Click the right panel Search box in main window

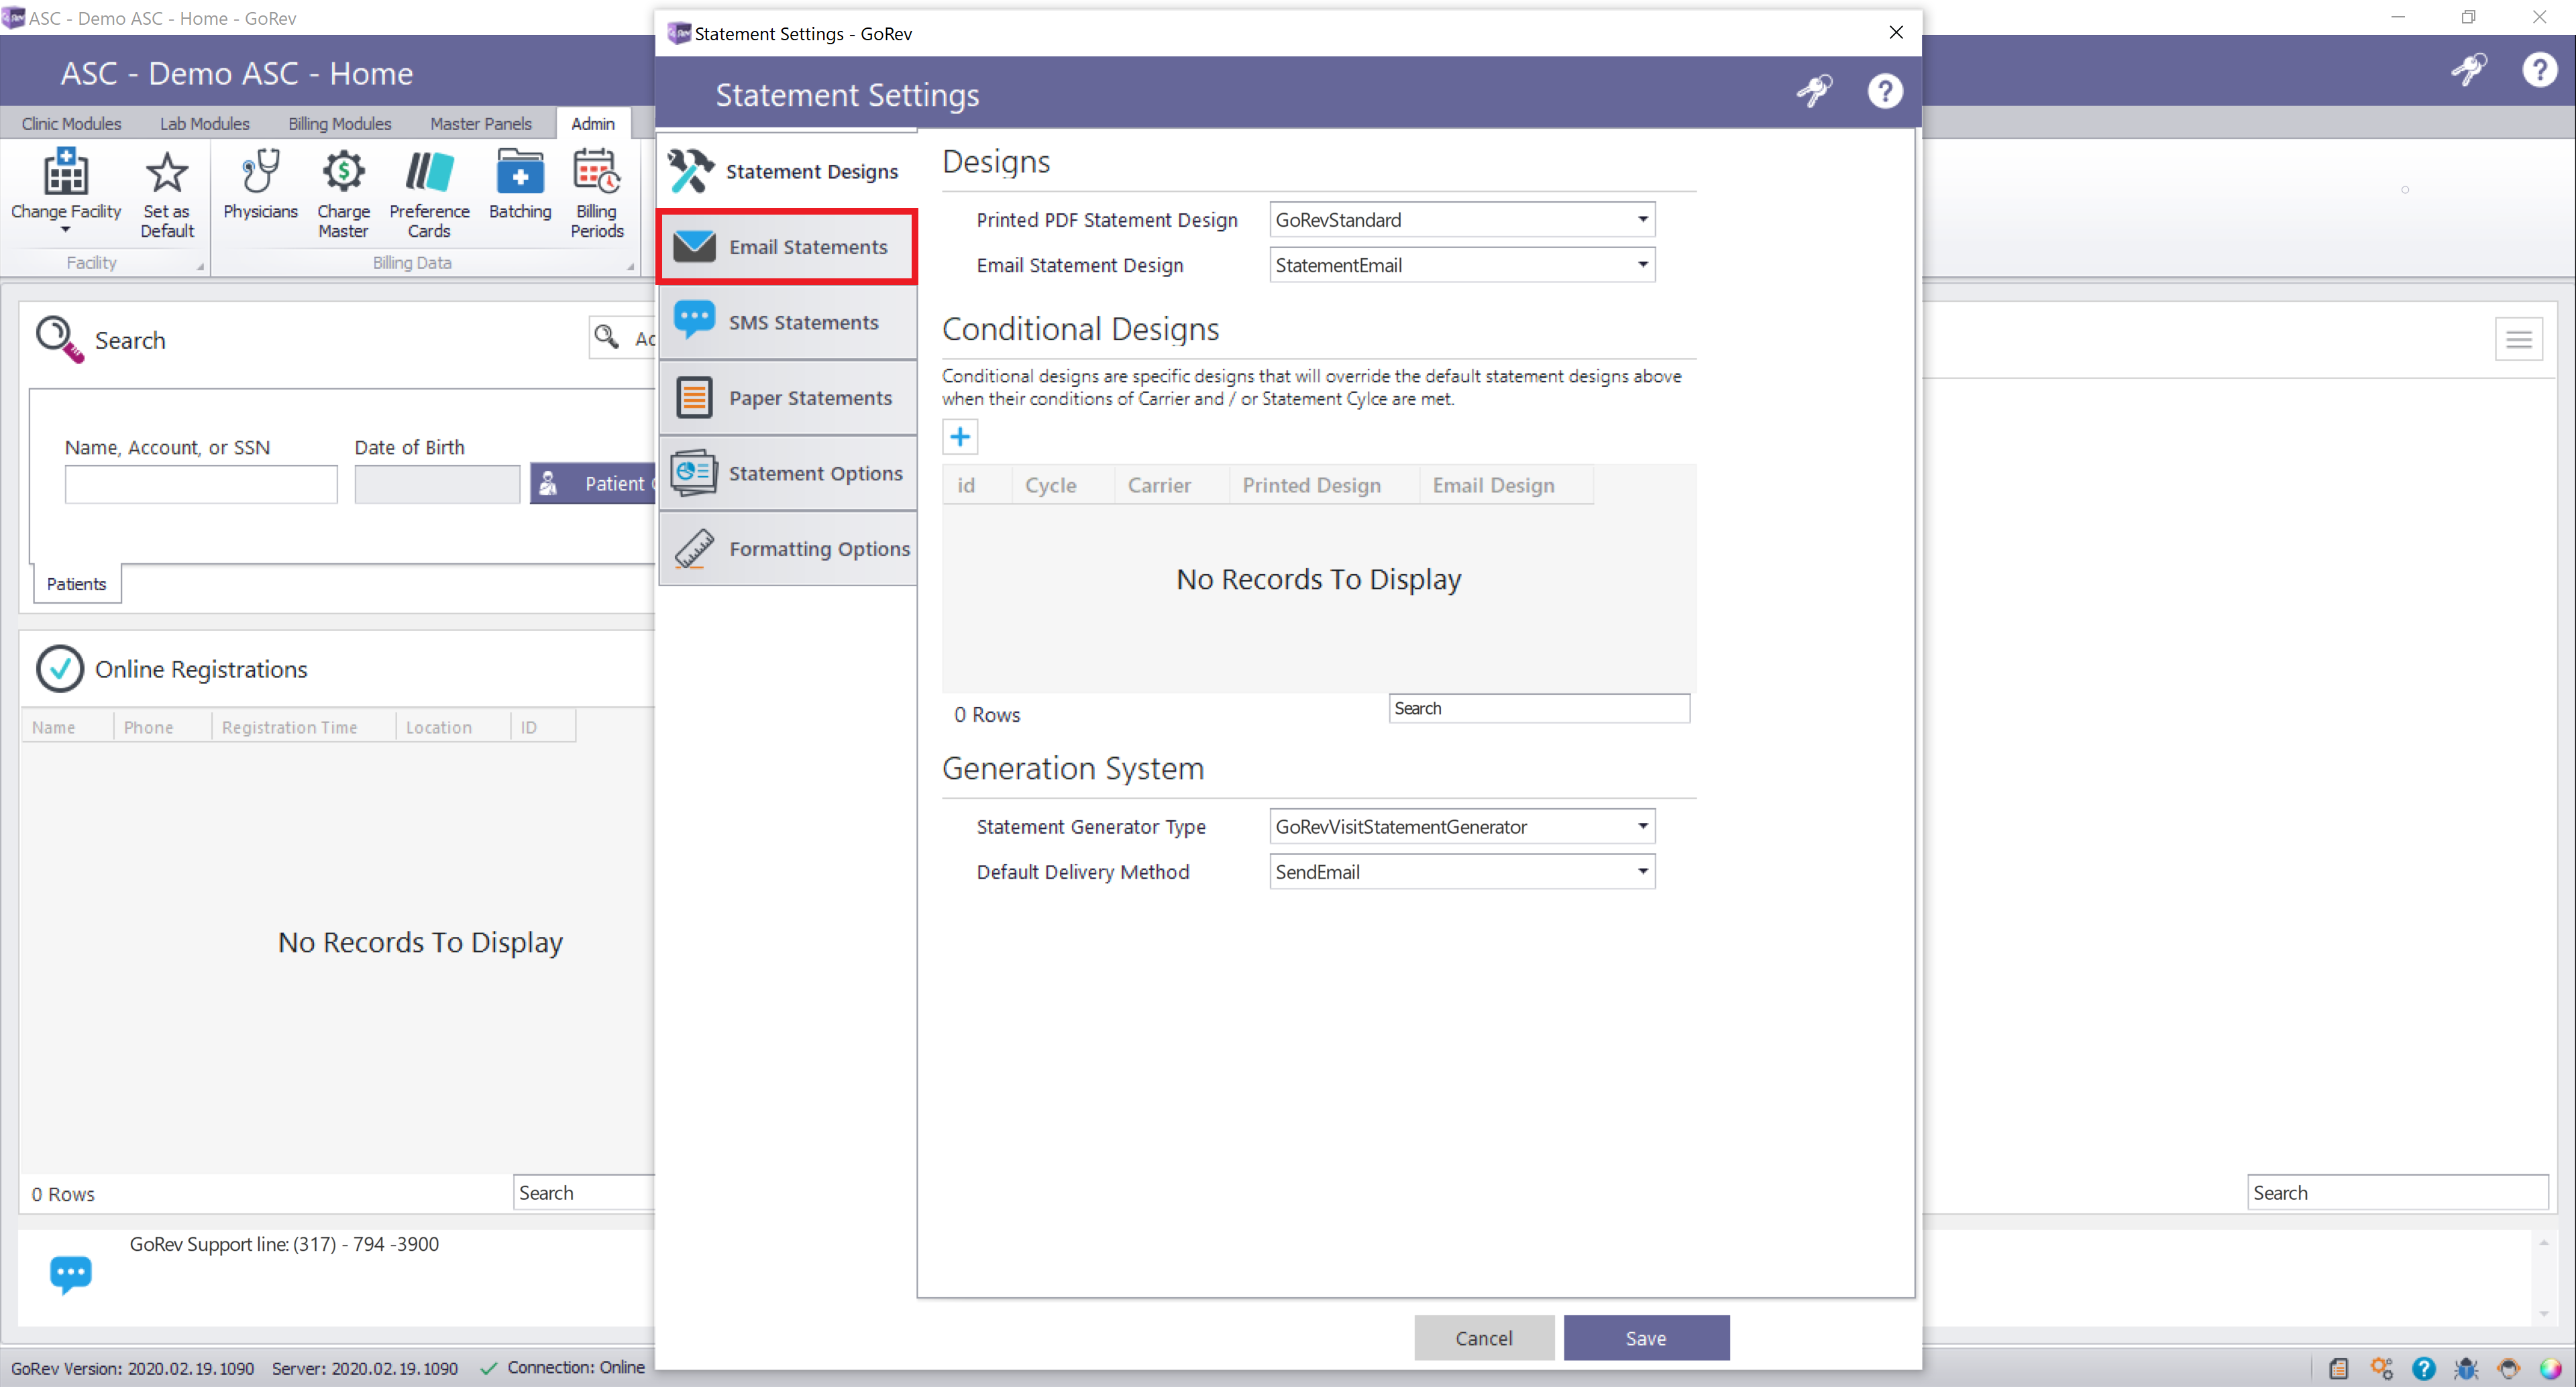(2397, 1193)
